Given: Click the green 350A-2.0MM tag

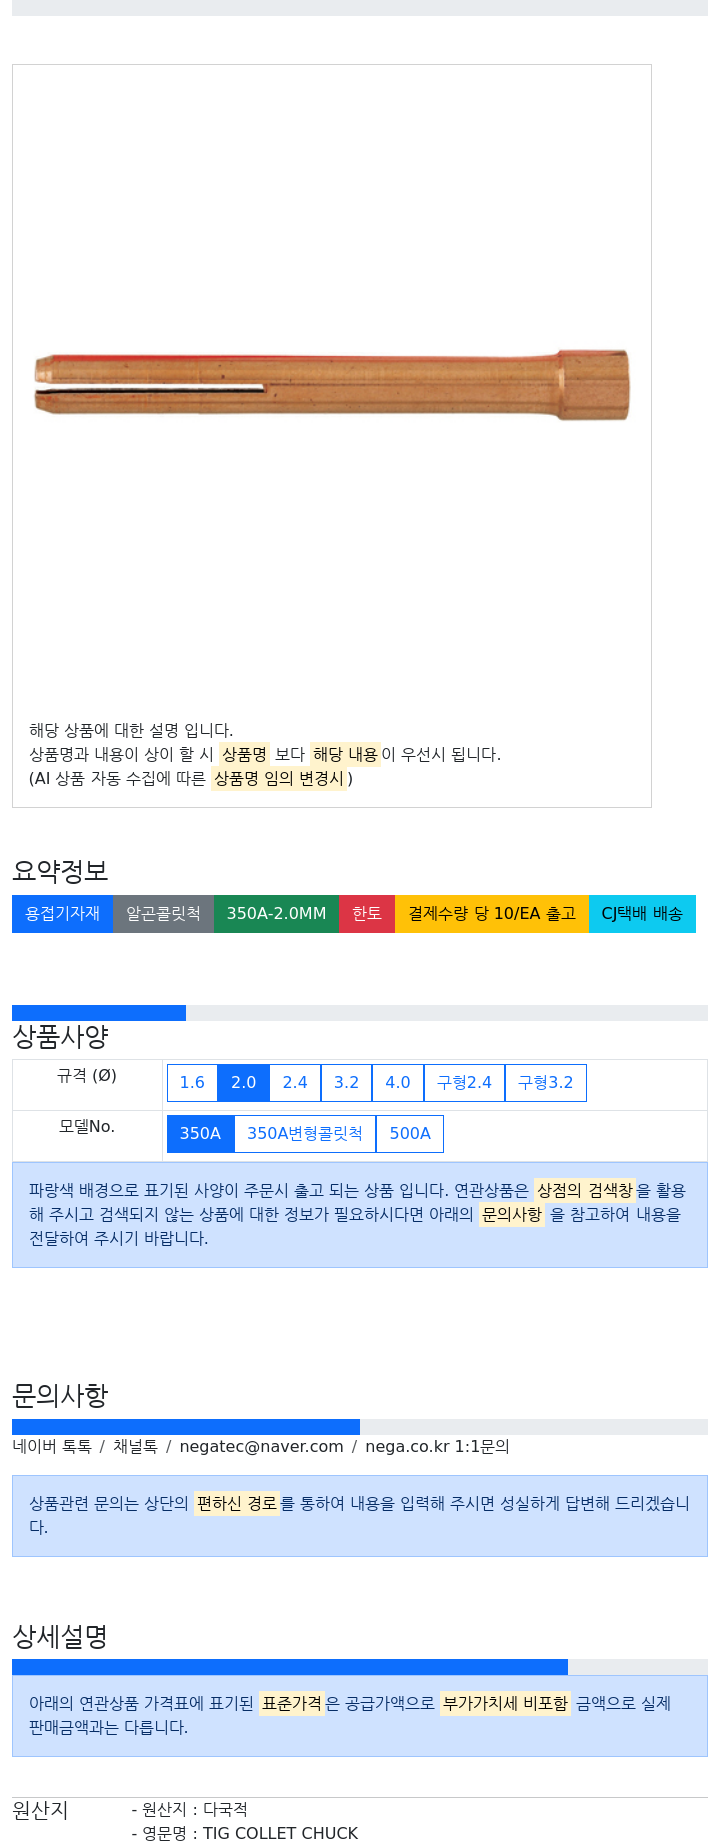Looking at the screenshot, I should (x=276, y=914).
